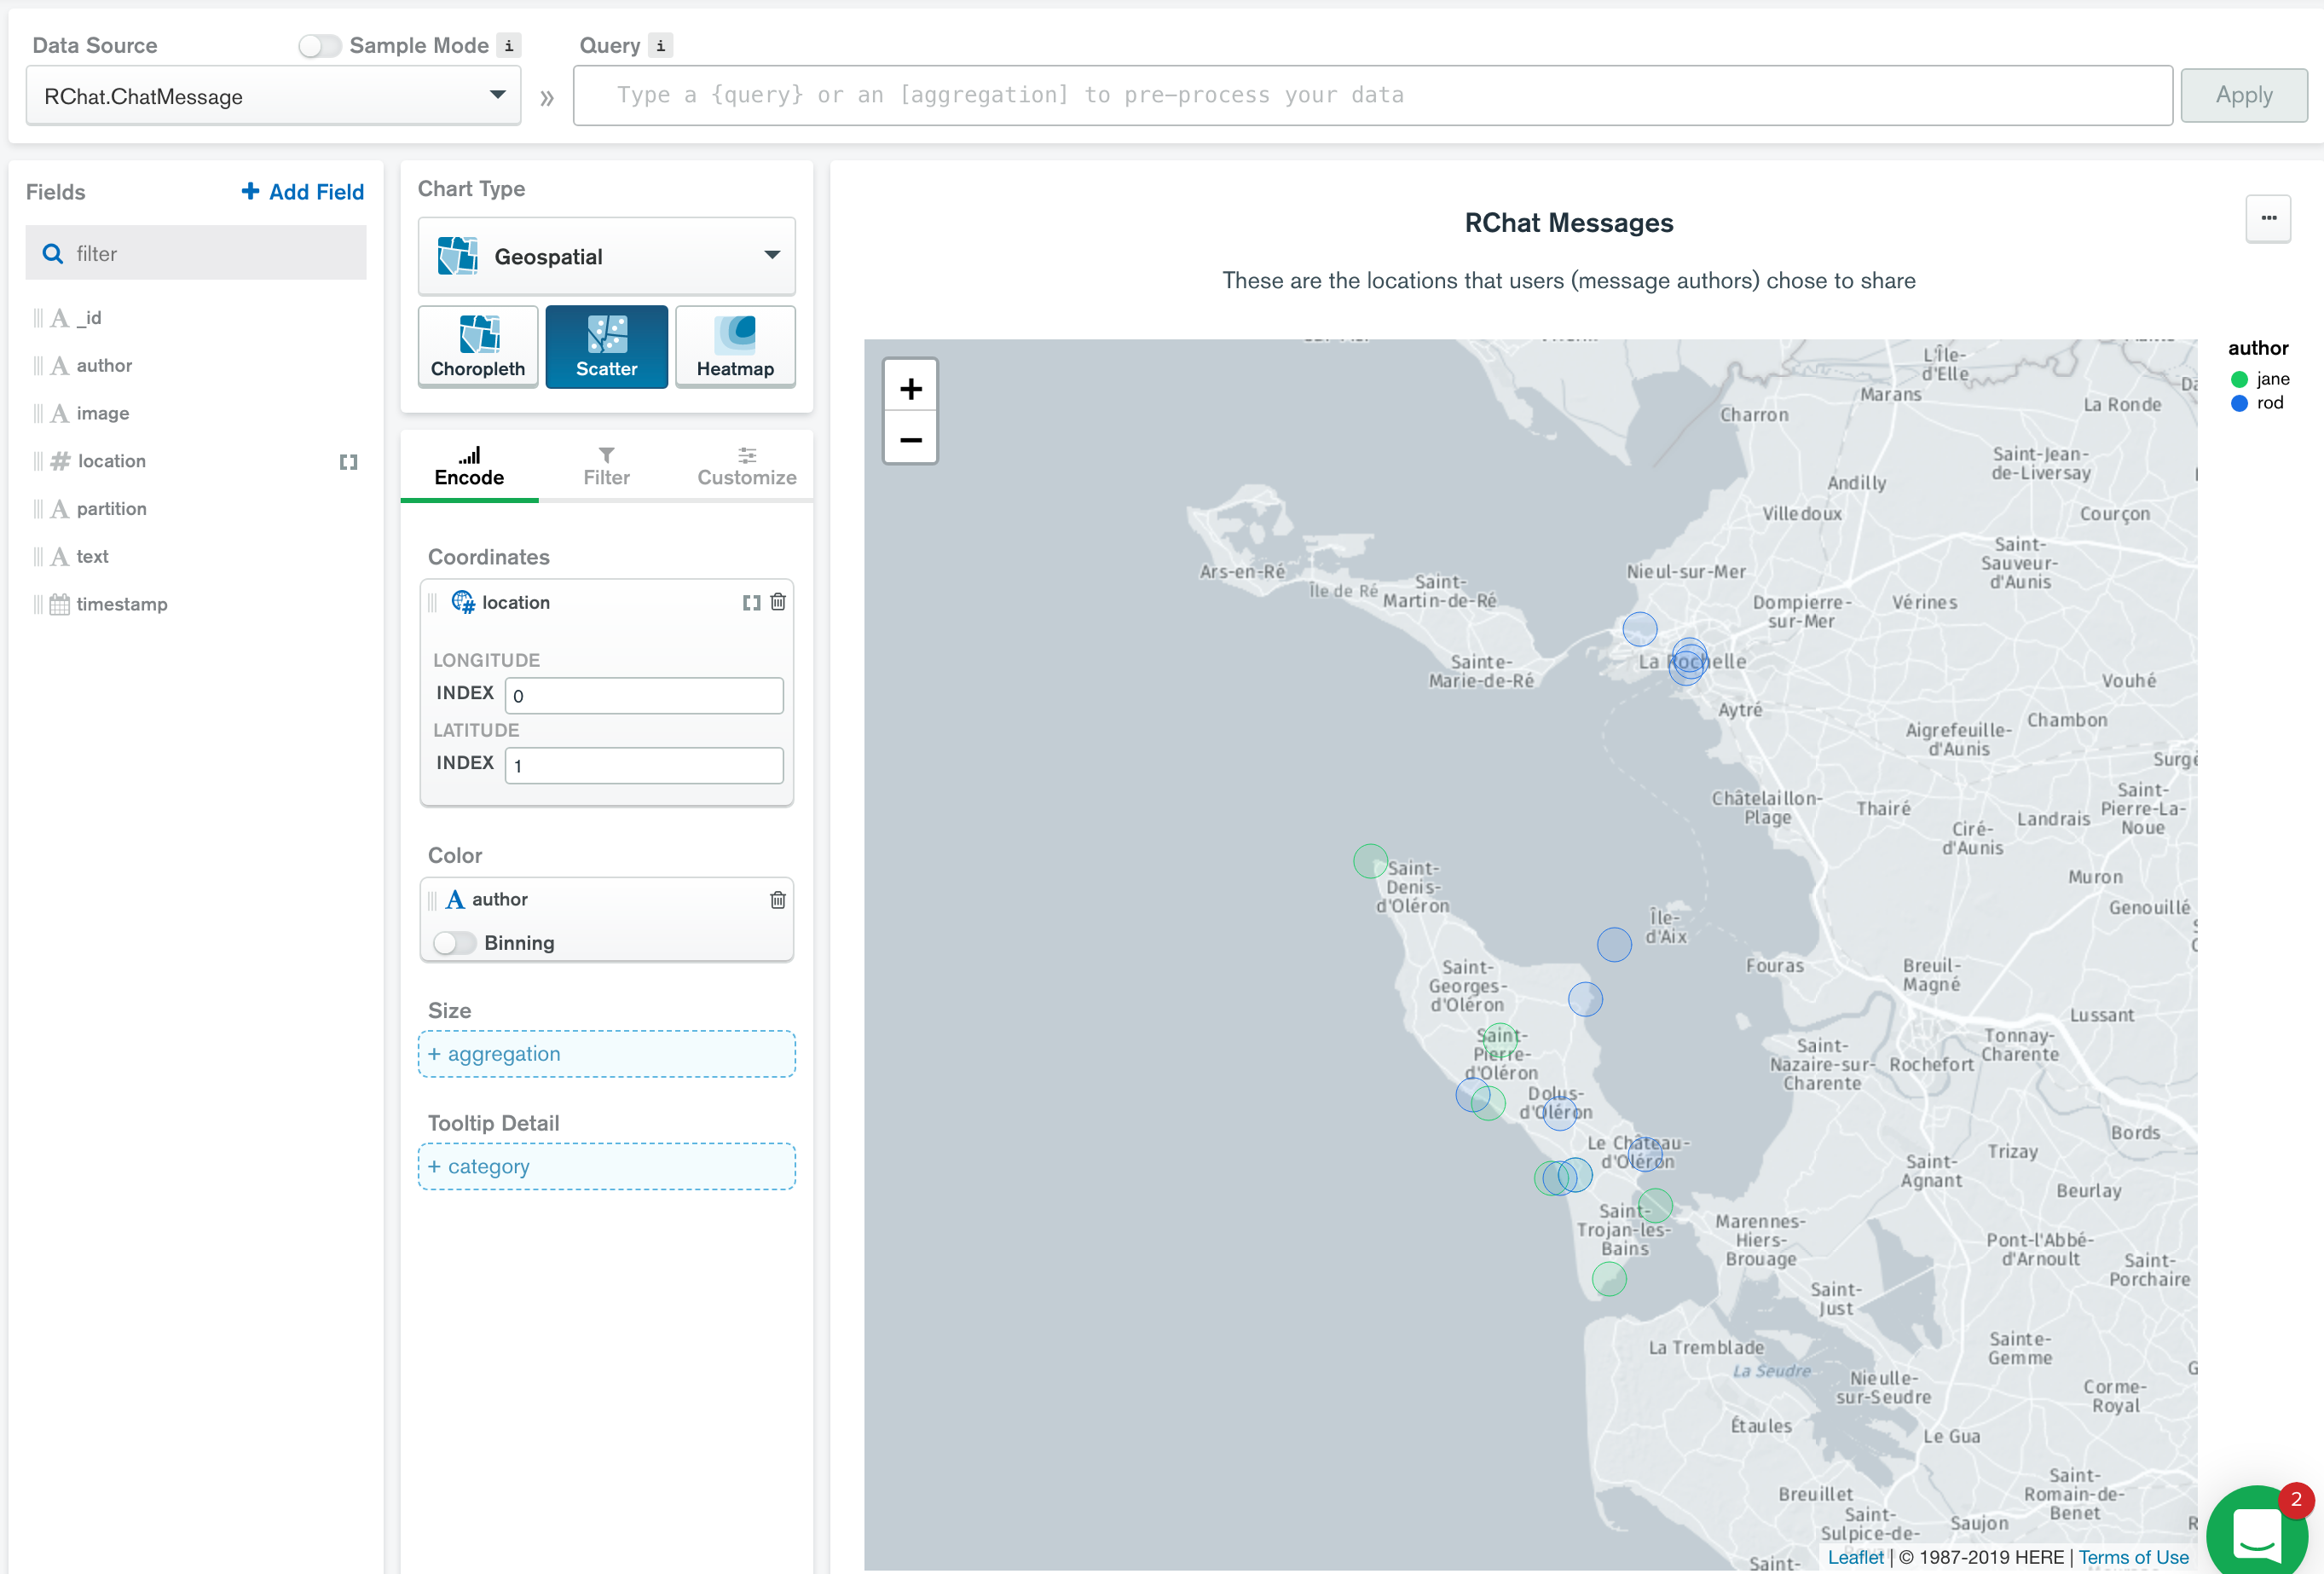The image size is (2324, 1574).
Task: Click the Apply query button
Action: coord(2245,96)
